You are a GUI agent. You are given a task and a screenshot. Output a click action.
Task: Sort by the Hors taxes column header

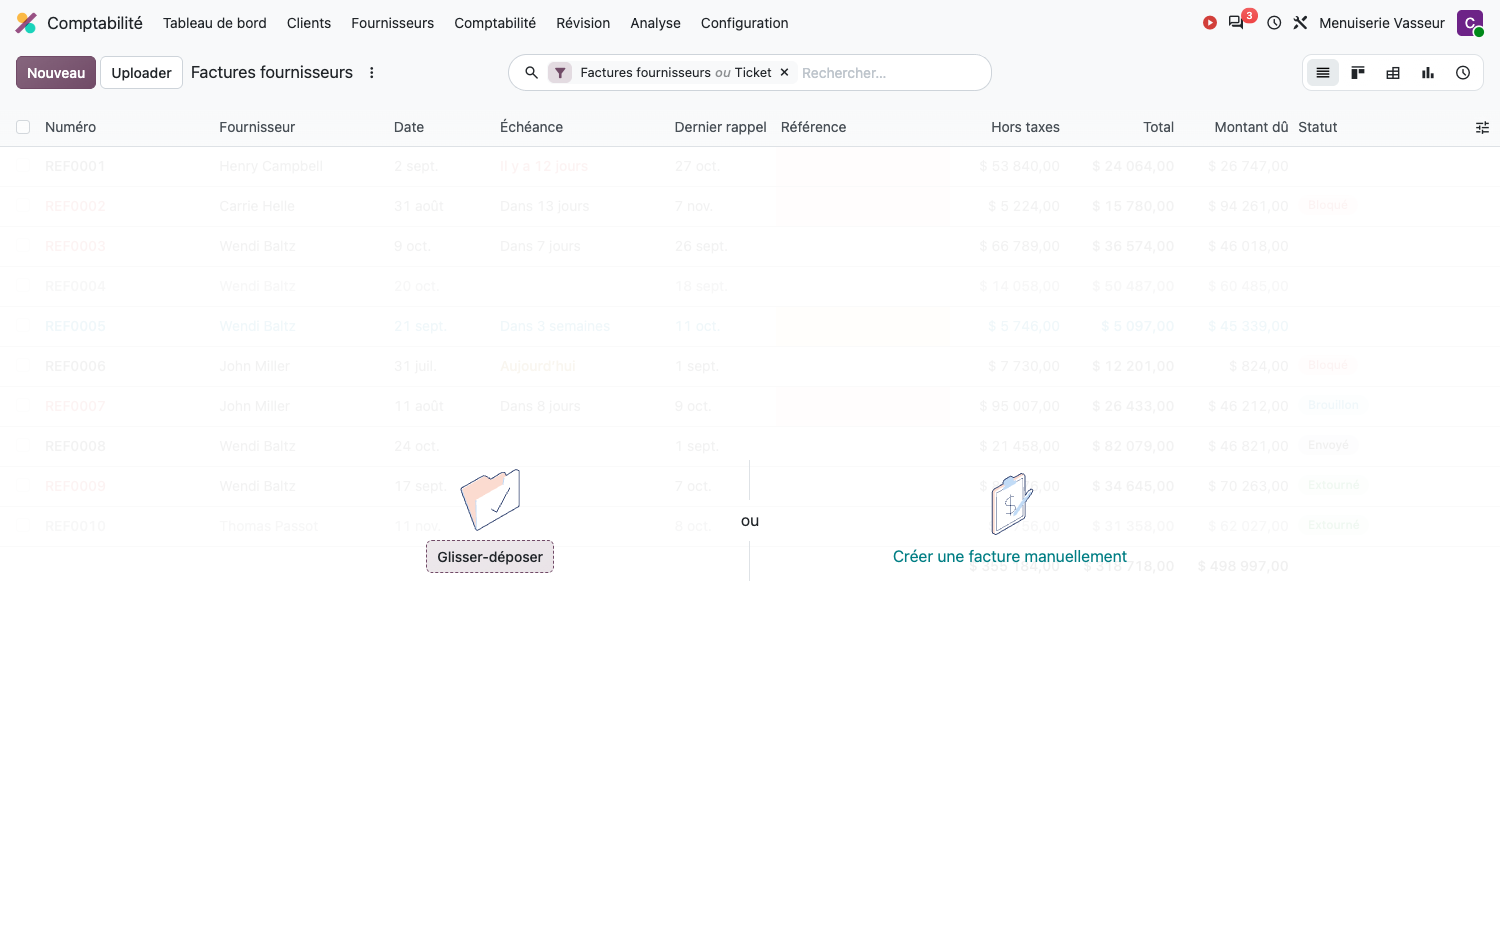[x=1025, y=127]
